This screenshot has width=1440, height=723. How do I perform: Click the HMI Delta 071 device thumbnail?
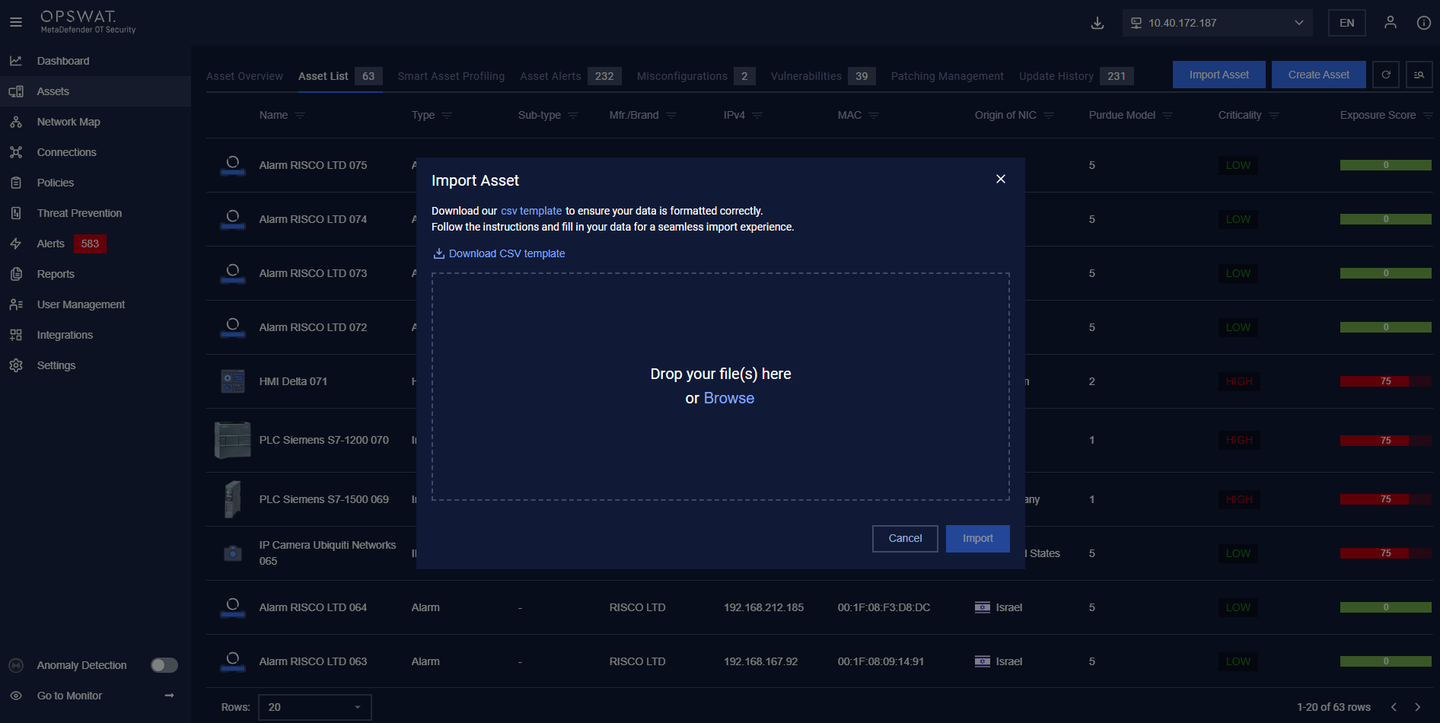[x=233, y=381]
